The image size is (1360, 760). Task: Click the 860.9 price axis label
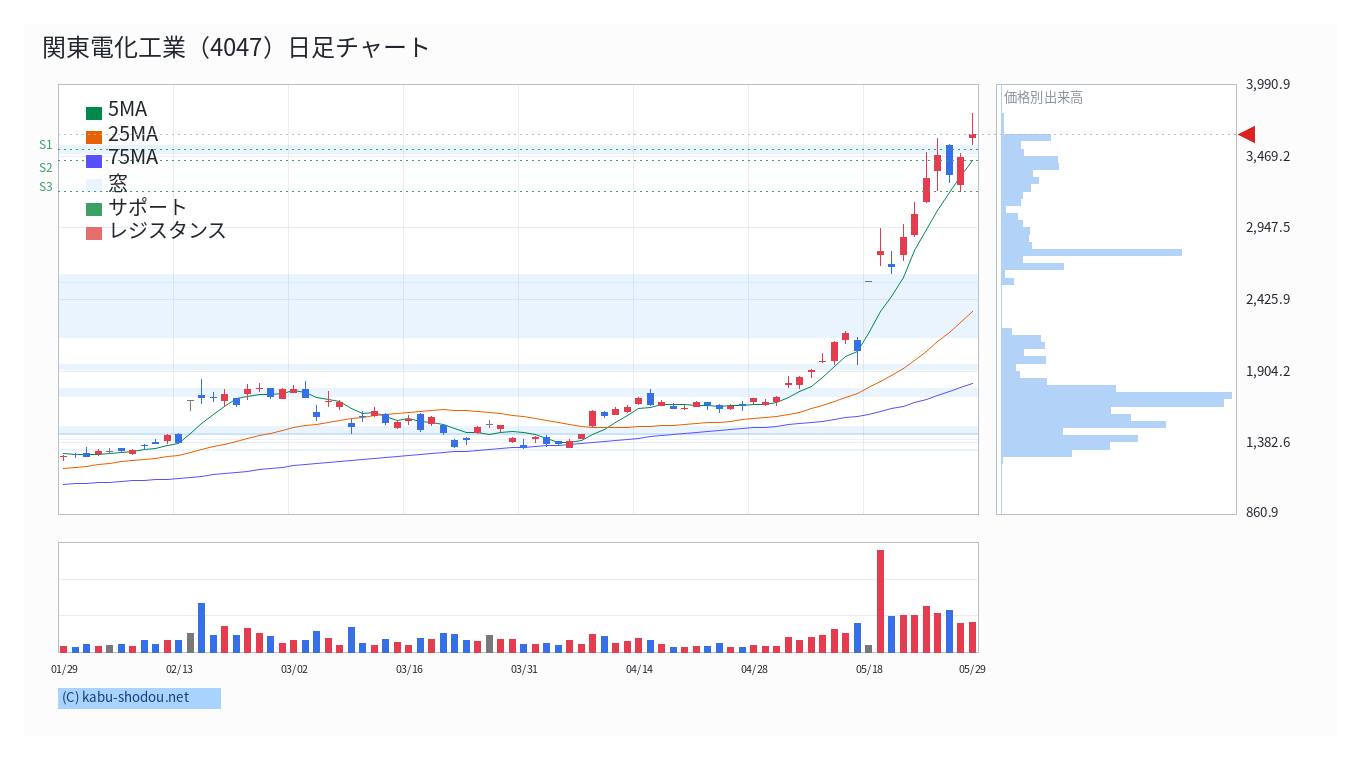1264,512
